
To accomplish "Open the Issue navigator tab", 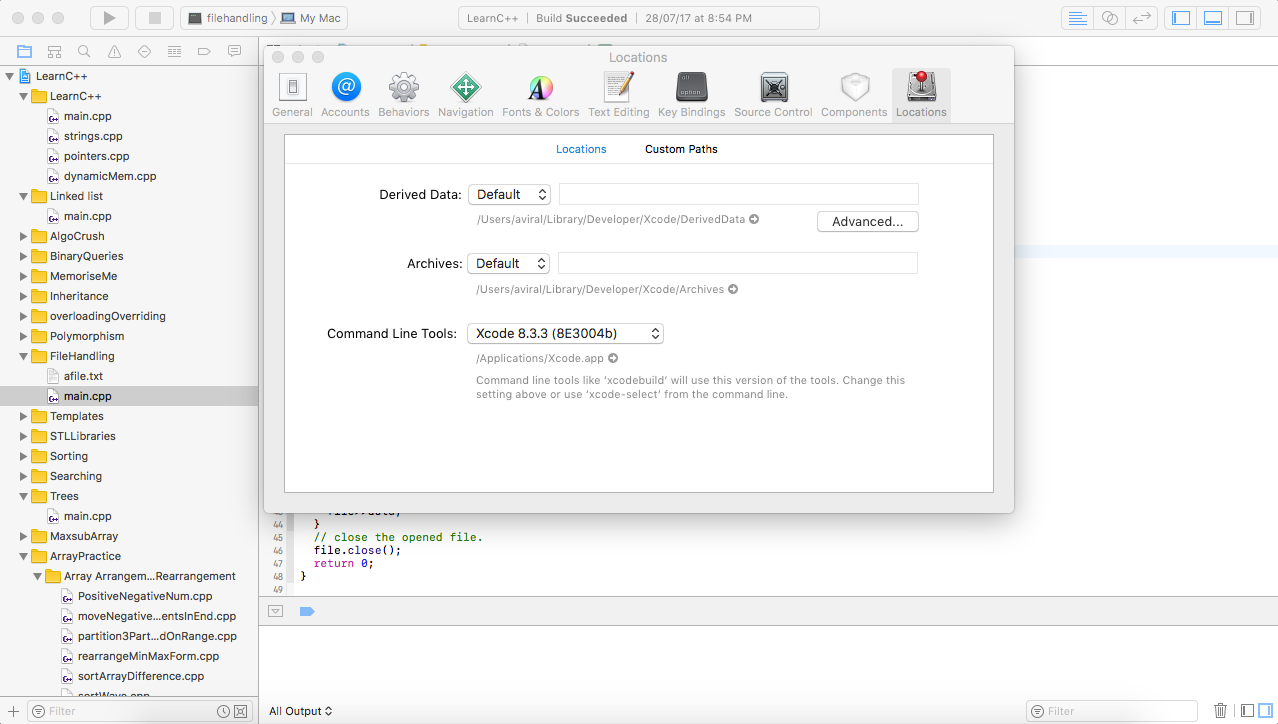I will [114, 51].
